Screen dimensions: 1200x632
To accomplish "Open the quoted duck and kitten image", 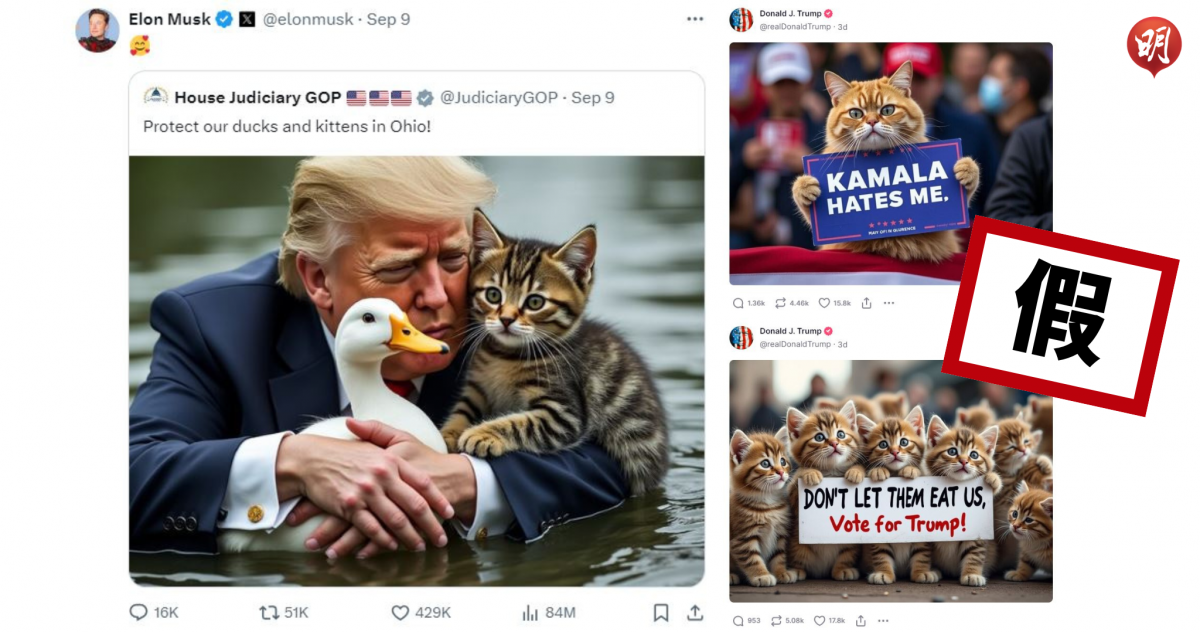I will (416, 370).
